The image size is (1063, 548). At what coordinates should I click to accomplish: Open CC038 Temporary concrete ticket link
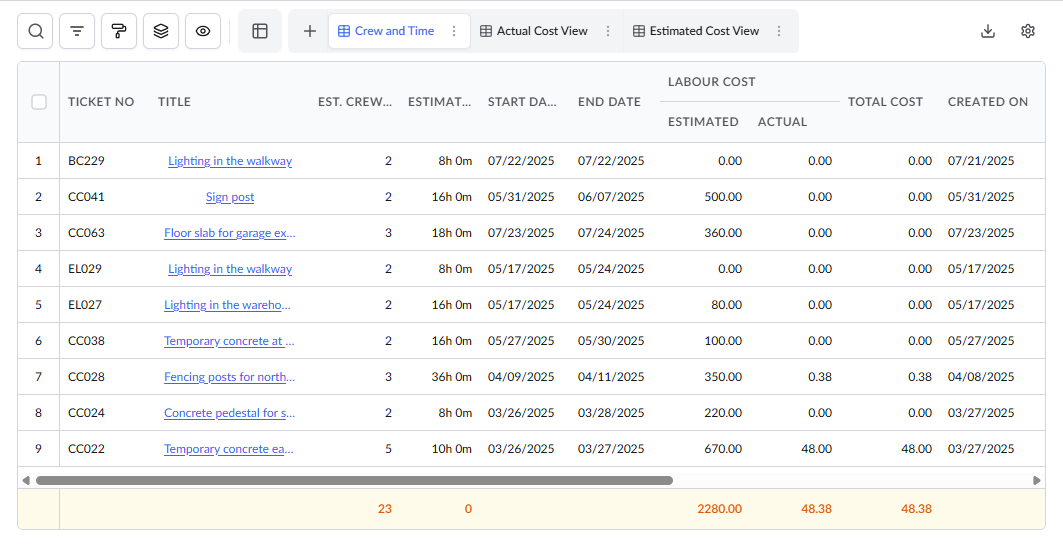229,340
